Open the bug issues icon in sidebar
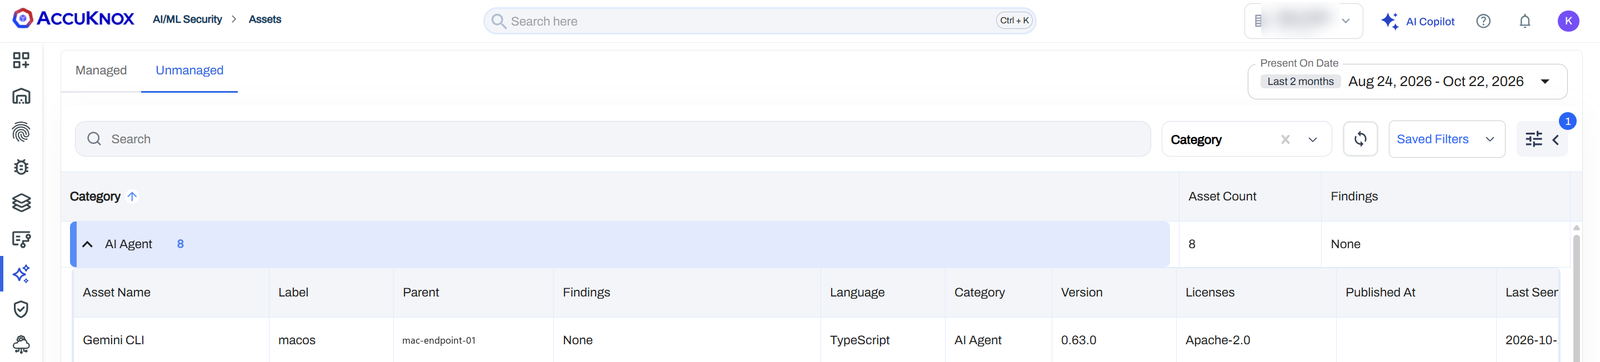 21,167
